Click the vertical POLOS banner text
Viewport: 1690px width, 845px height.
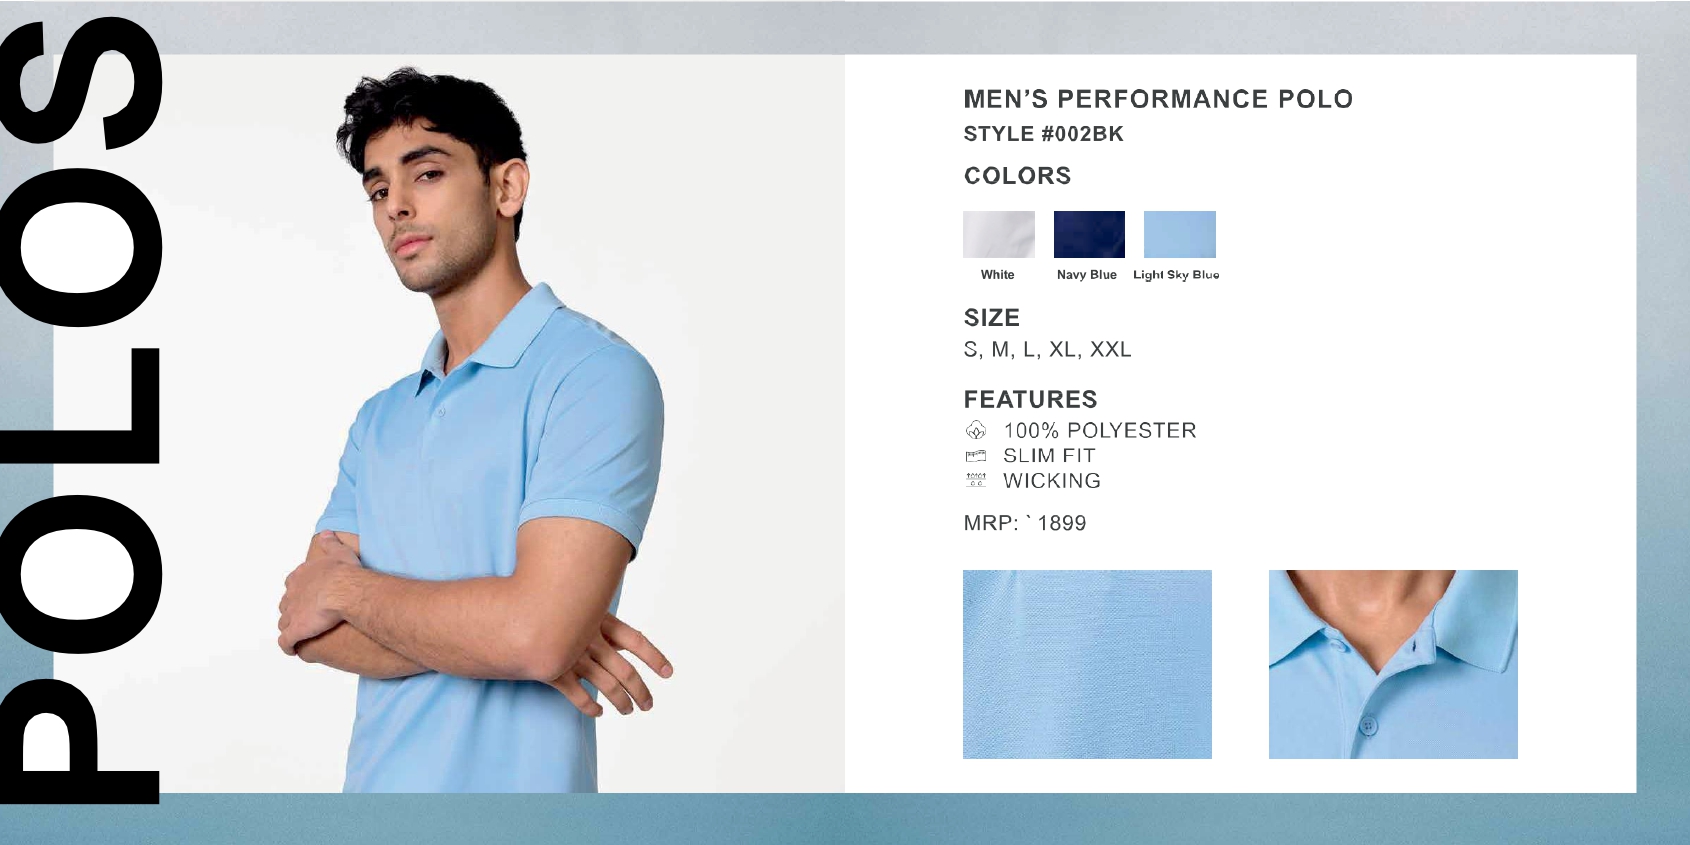(x=82, y=410)
